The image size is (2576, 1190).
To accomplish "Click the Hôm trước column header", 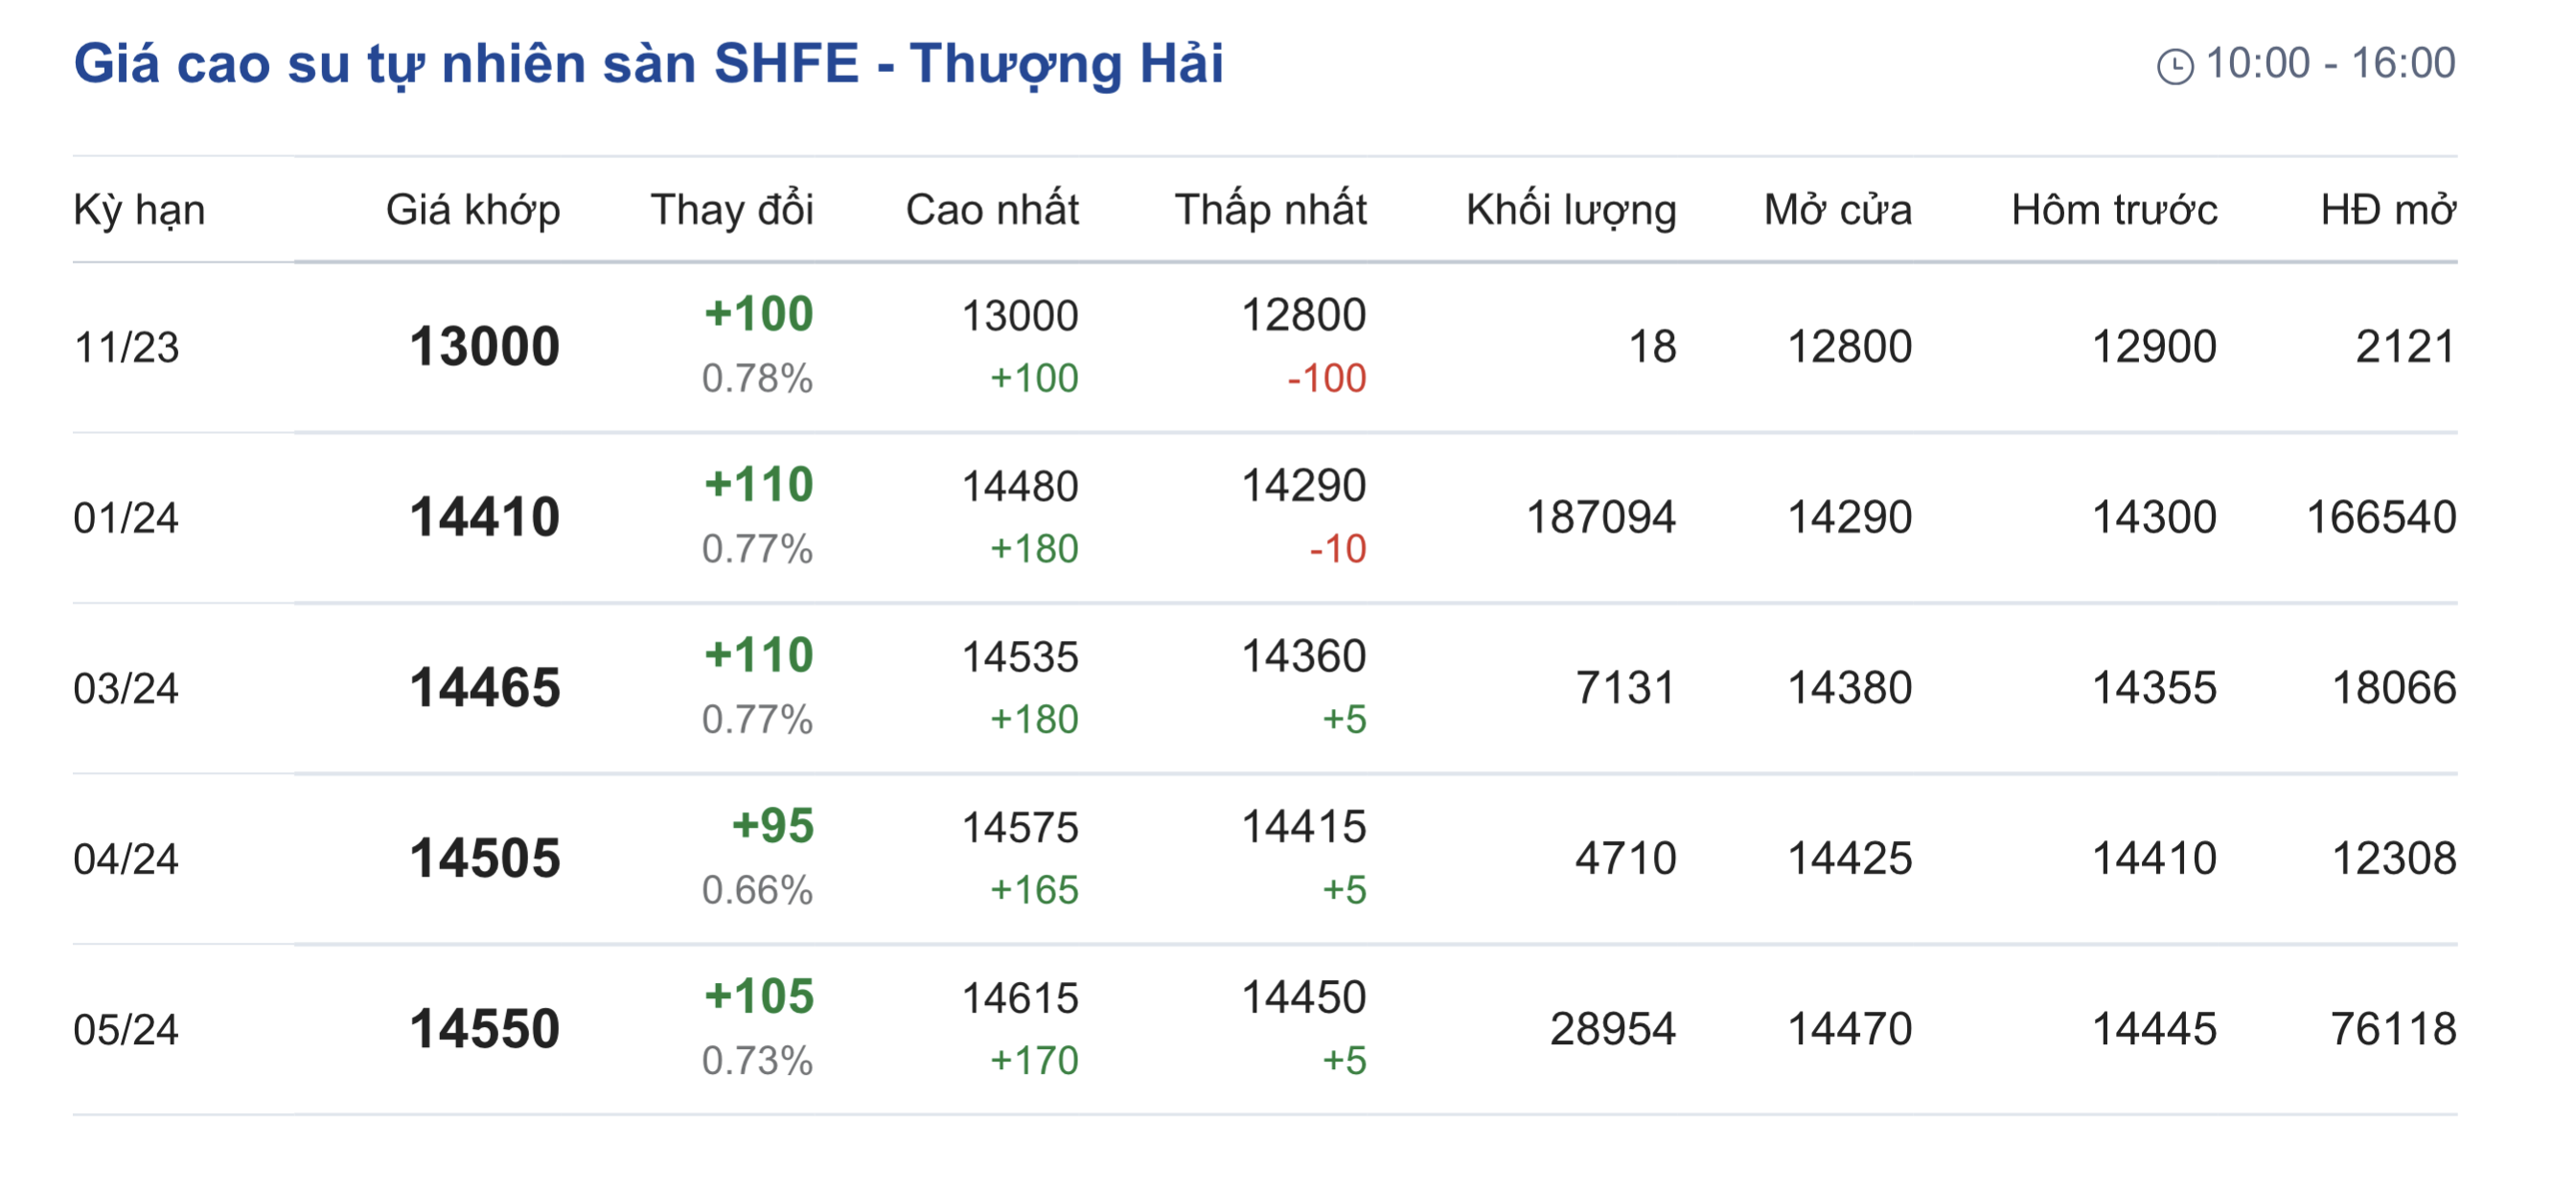I will pos(2114,210).
